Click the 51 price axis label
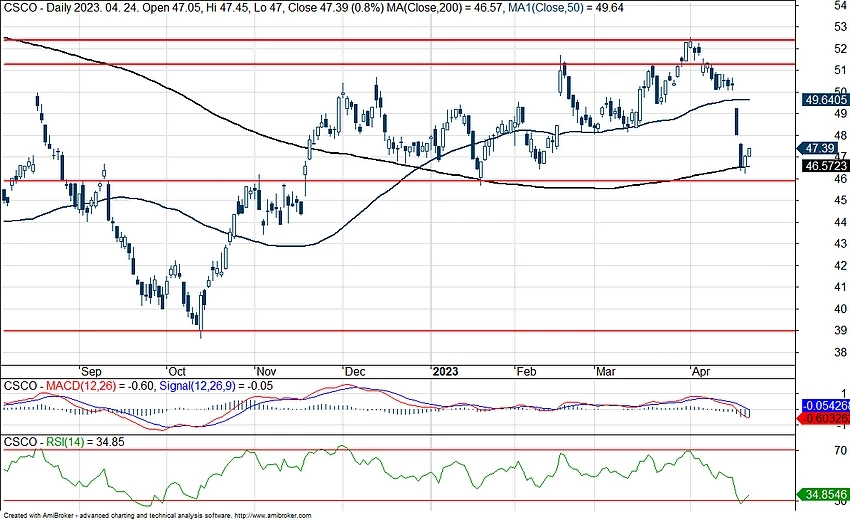Viewport: 850px width, 520px height. pyautogui.click(x=840, y=70)
